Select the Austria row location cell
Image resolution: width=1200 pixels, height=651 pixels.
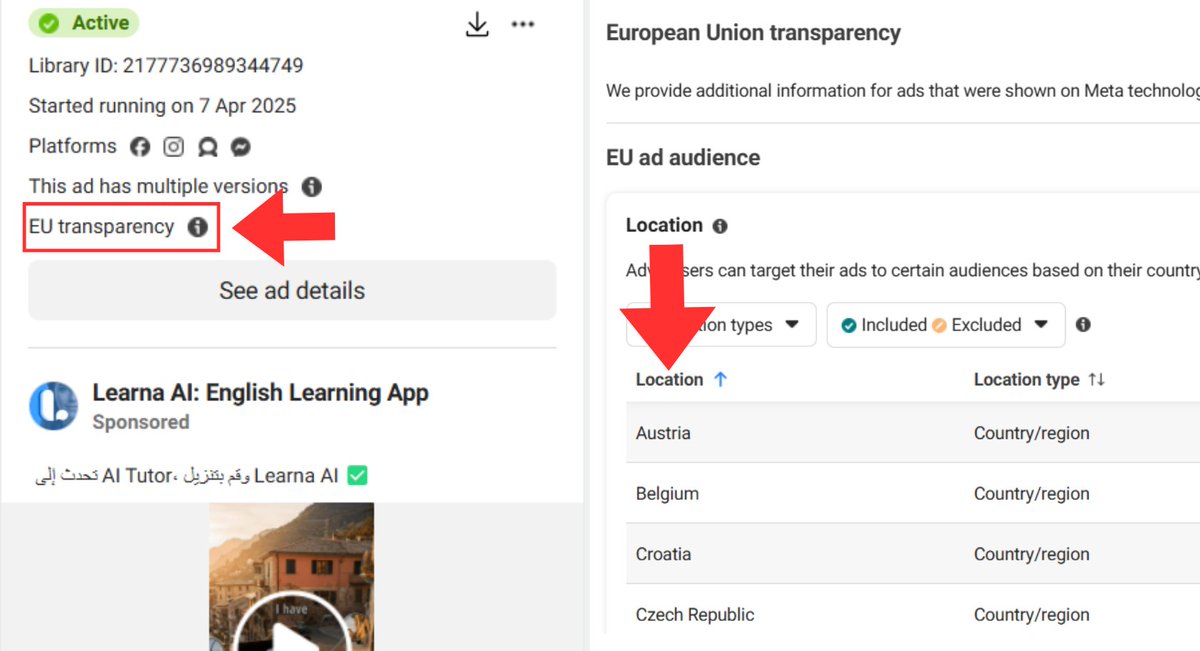coord(663,433)
